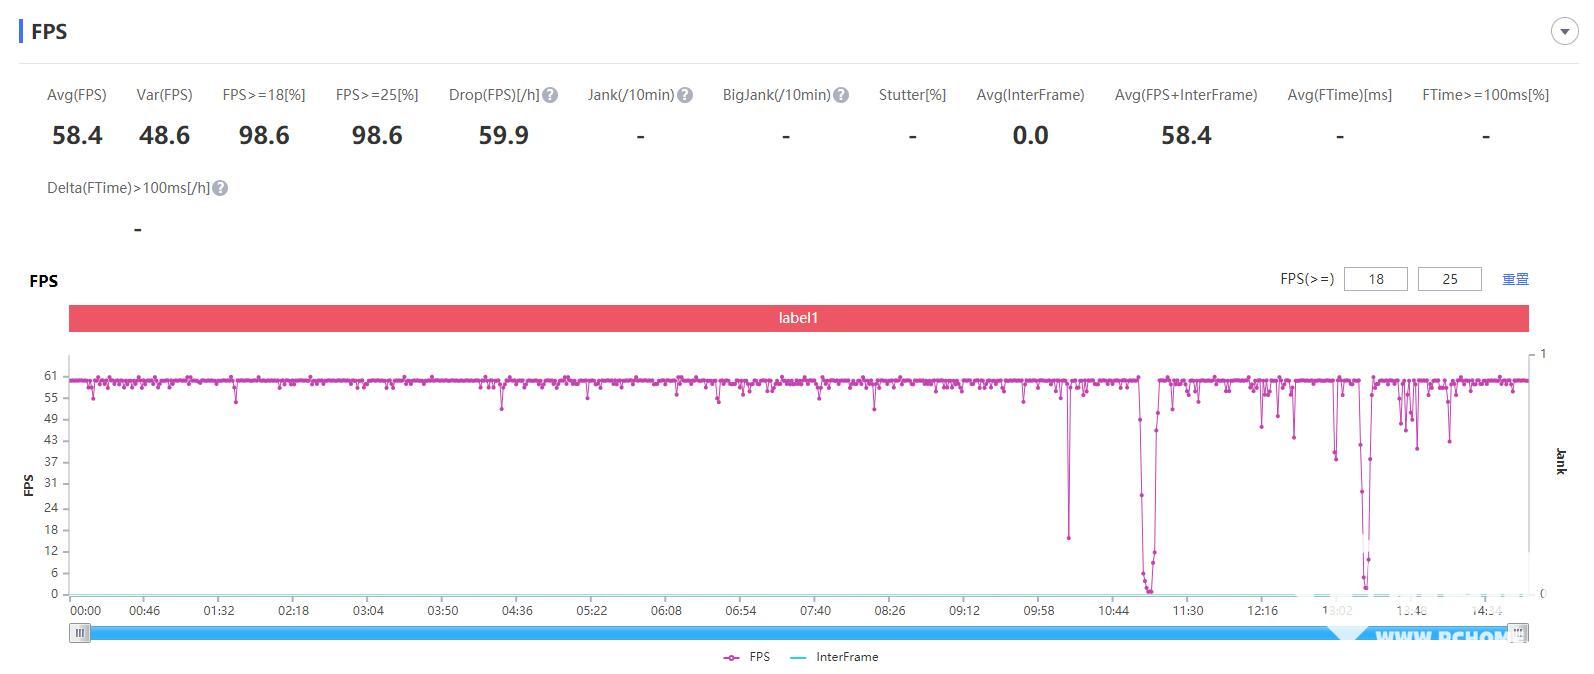The image size is (1594, 674).
Task: Click the help icon after Delta(FTime)>100ms[/h]
Action: tap(220, 188)
